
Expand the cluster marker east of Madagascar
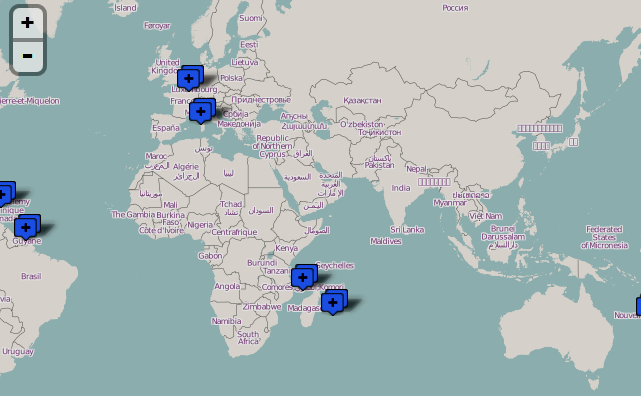pos(334,302)
